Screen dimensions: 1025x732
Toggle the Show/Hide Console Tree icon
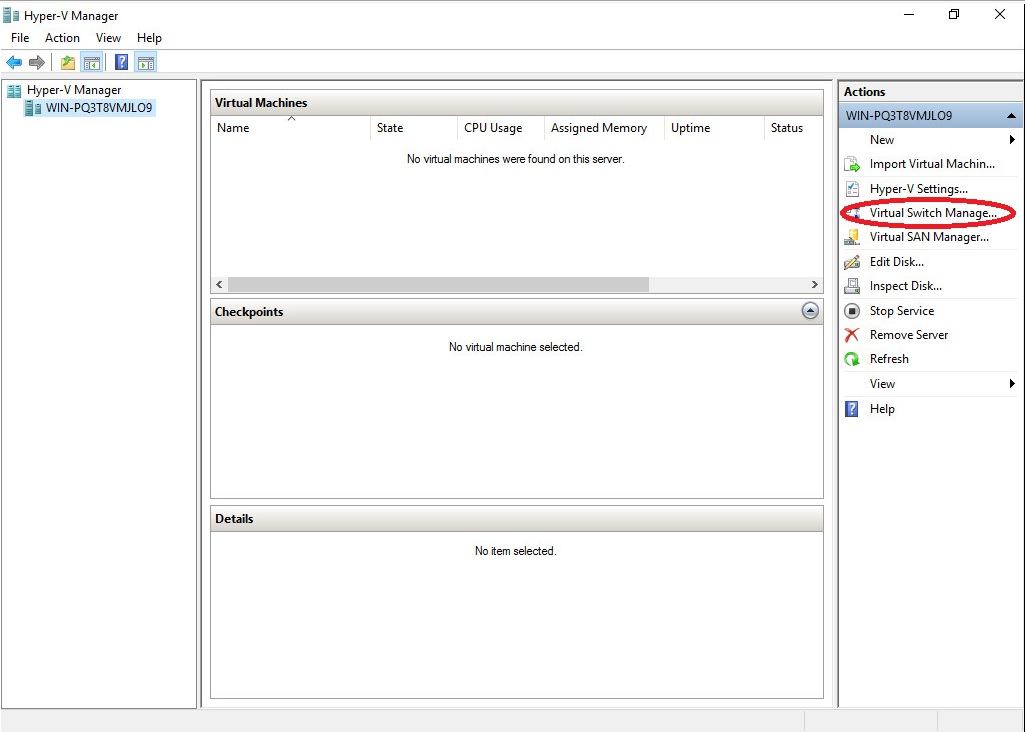click(x=92, y=63)
